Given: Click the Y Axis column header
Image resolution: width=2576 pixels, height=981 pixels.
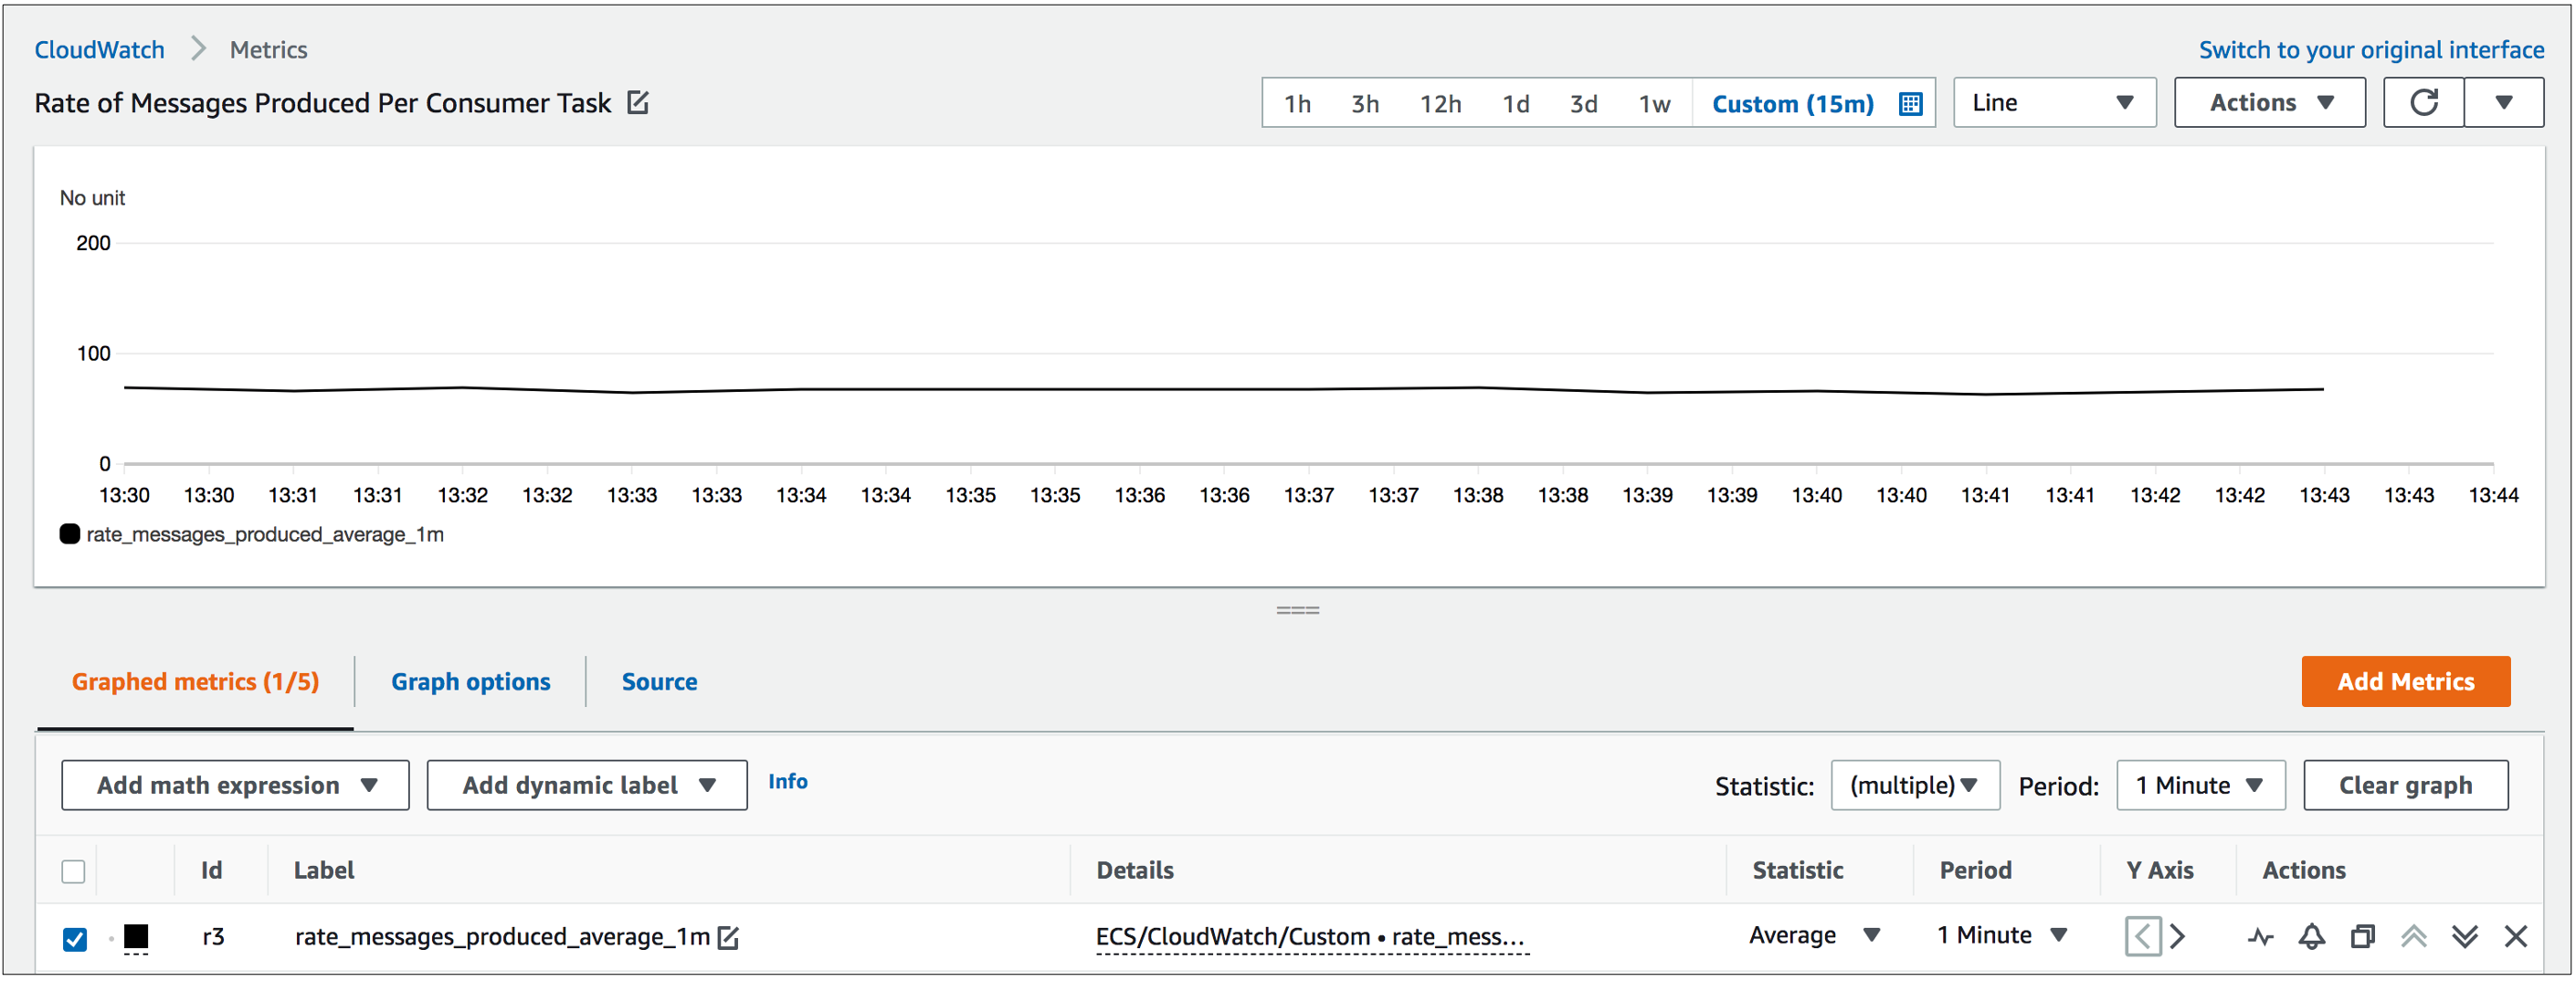Looking at the screenshot, I should click(x=2159, y=871).
